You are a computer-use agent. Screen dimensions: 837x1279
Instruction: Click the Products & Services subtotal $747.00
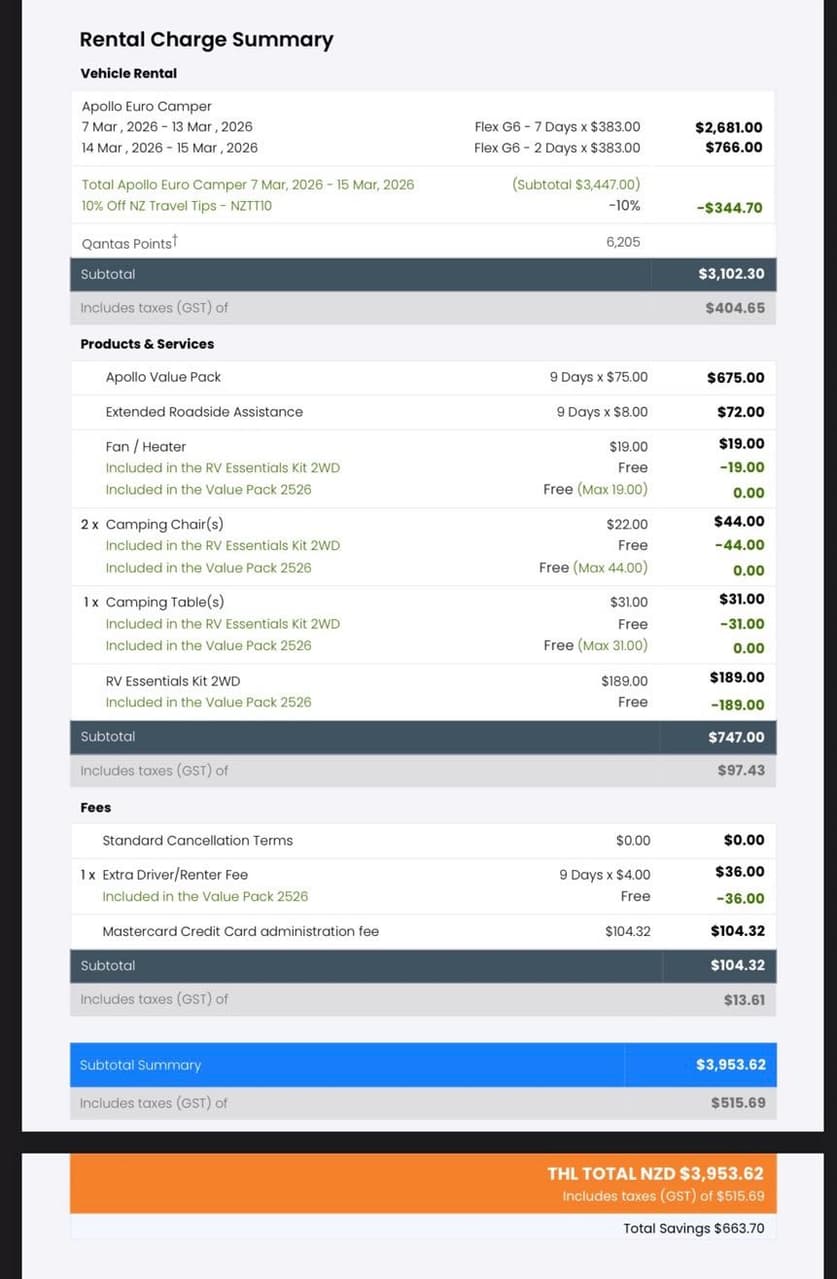pyautogui.click(x=736, y=737)
